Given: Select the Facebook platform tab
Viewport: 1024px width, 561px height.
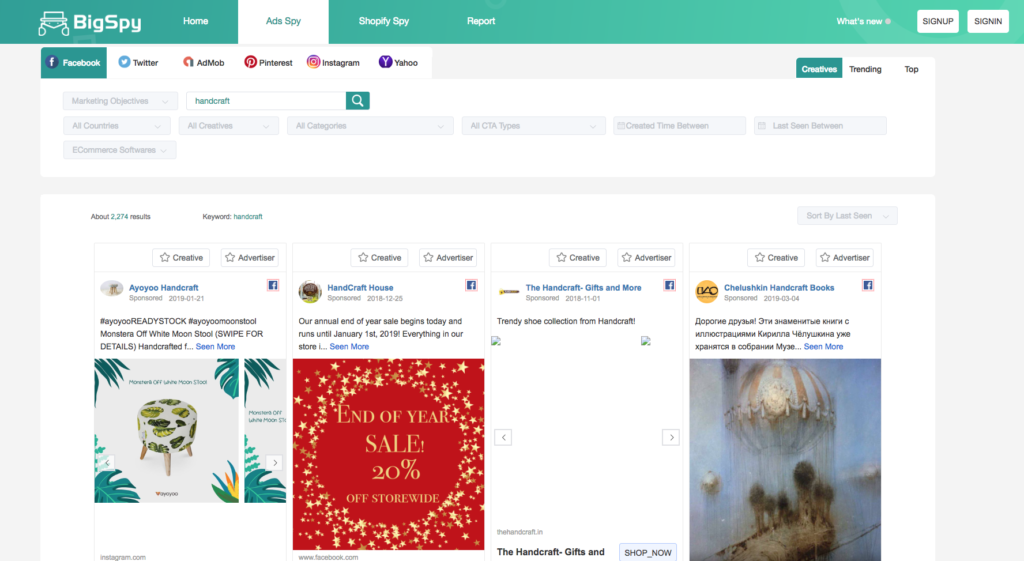Looking at the screenshot, I should click(74, 63).
